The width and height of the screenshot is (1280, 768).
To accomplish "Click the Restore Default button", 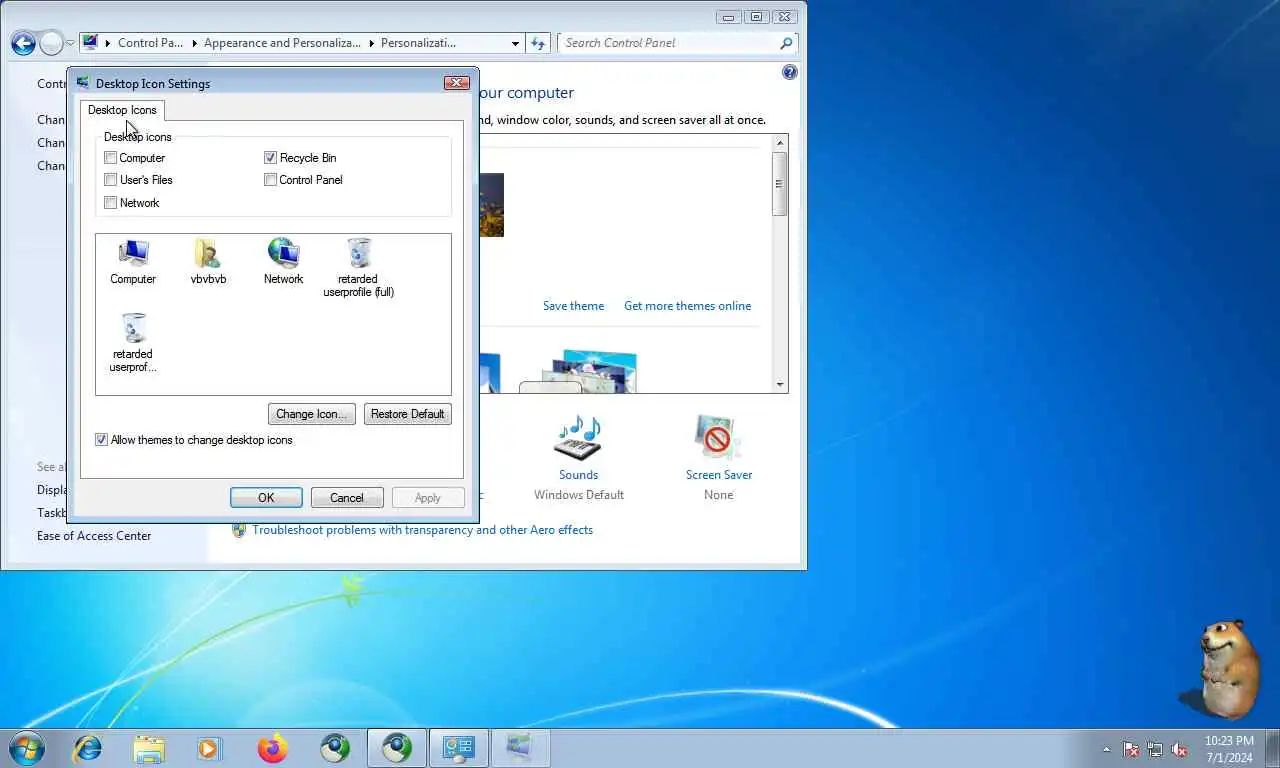I will coord(408,414).
